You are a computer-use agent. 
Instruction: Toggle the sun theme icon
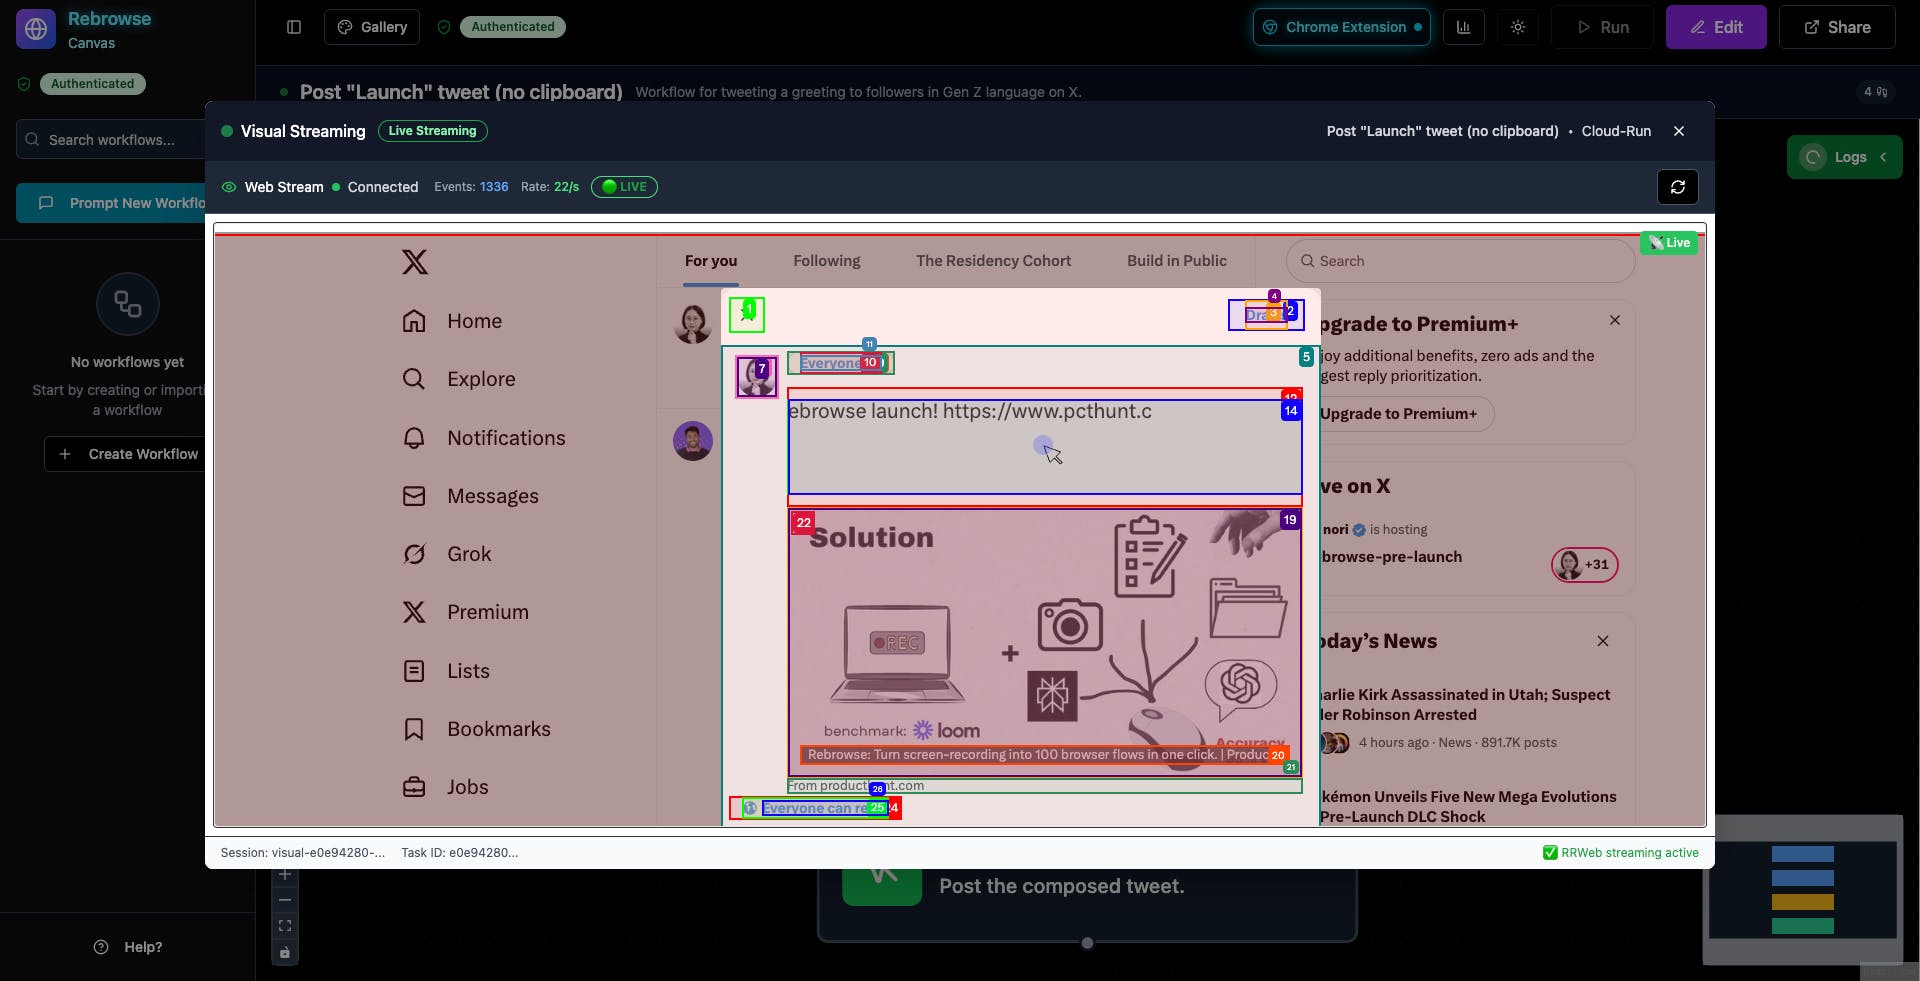pos(1518,27)
